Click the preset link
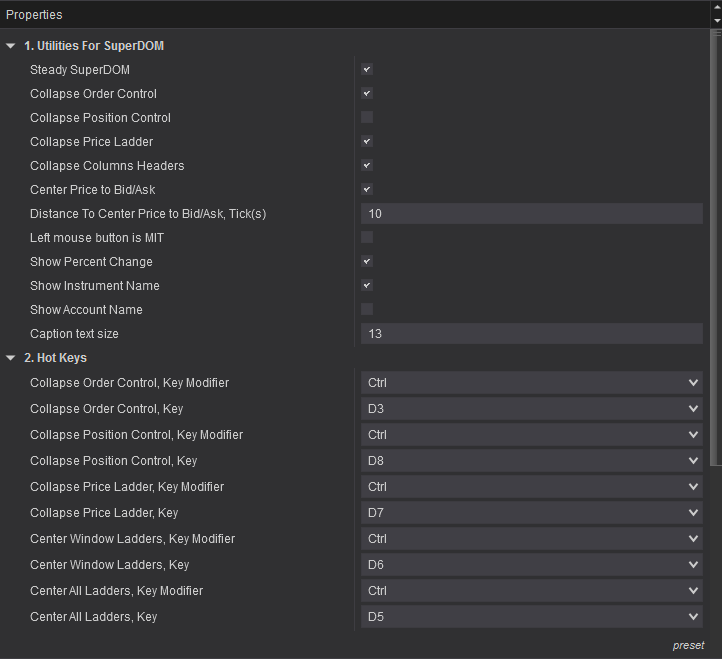 pyautogui.click(x=688, y=646)
